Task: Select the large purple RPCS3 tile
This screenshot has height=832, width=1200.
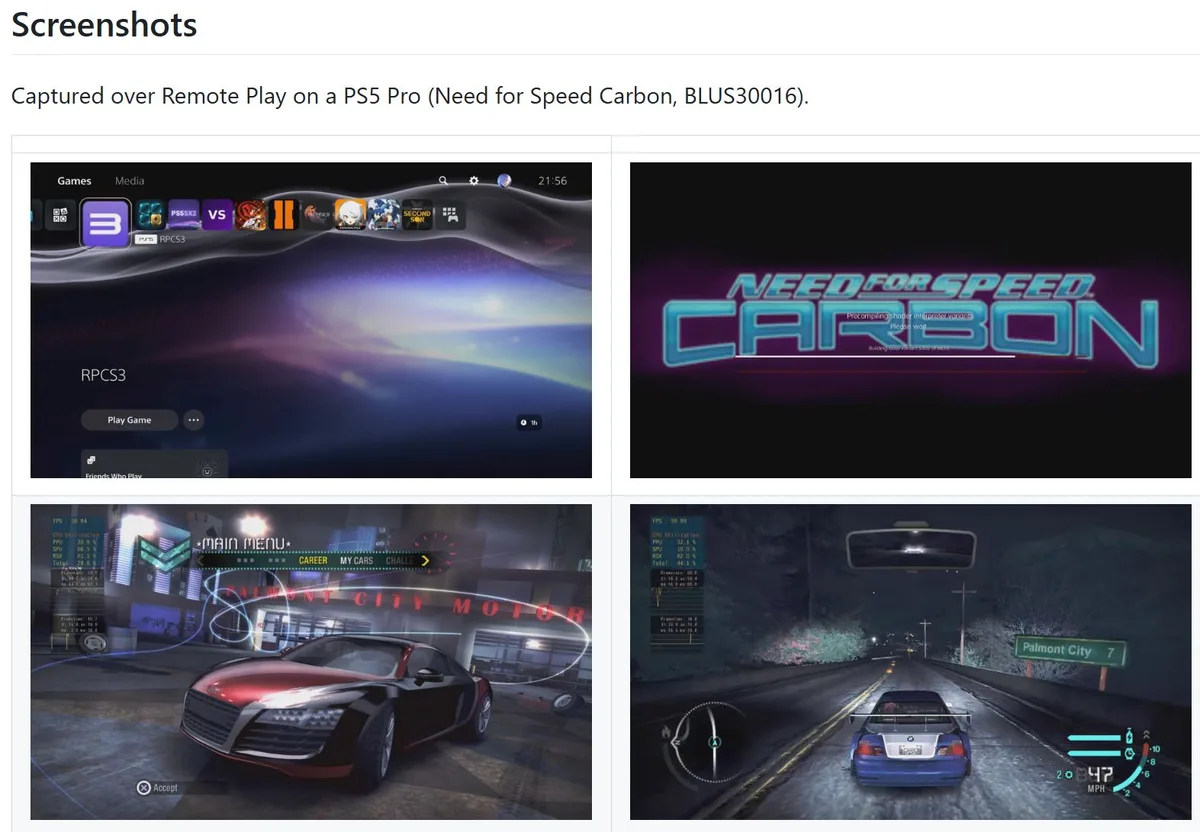Action: [106, 222]
